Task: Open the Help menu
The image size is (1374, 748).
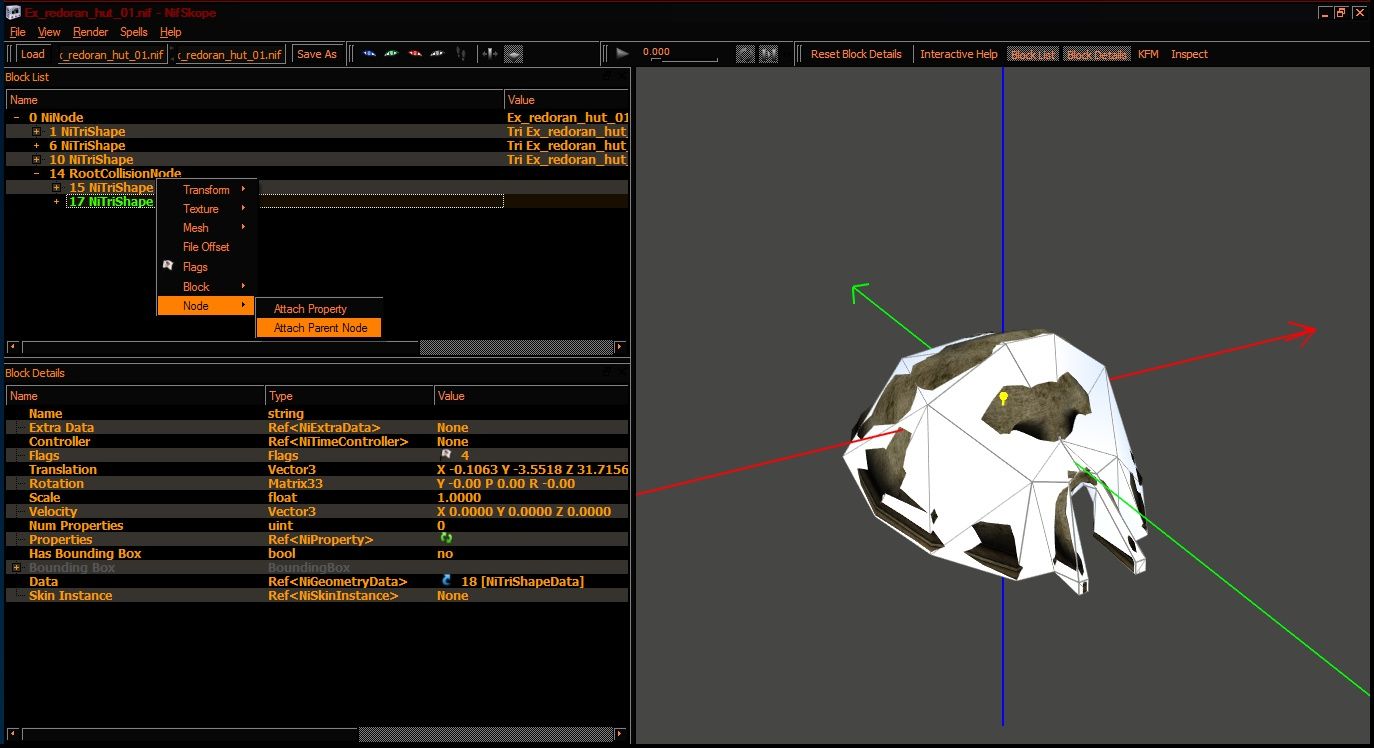Action: coord(171,32)
